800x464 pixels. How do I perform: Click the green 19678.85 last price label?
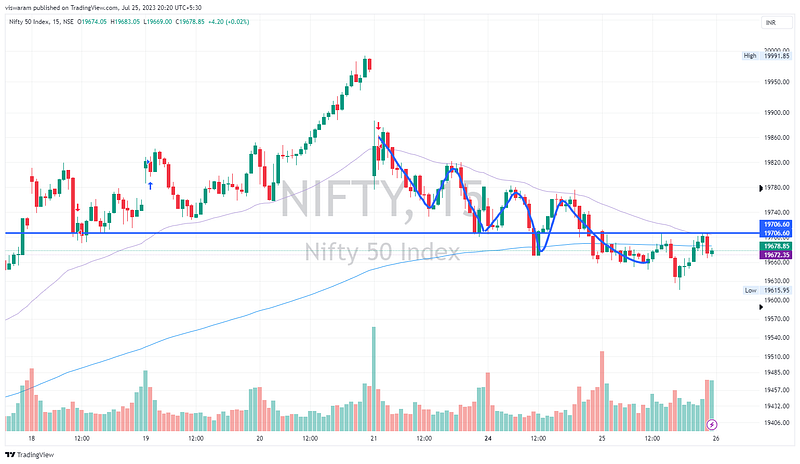pyautogui.click(x=776, y=246)
